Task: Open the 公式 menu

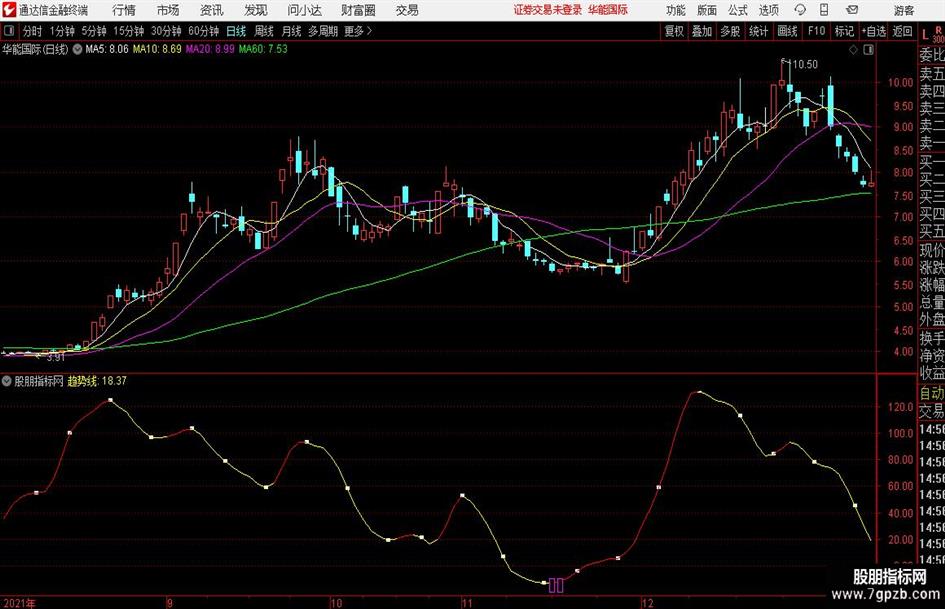Action: 737,10
